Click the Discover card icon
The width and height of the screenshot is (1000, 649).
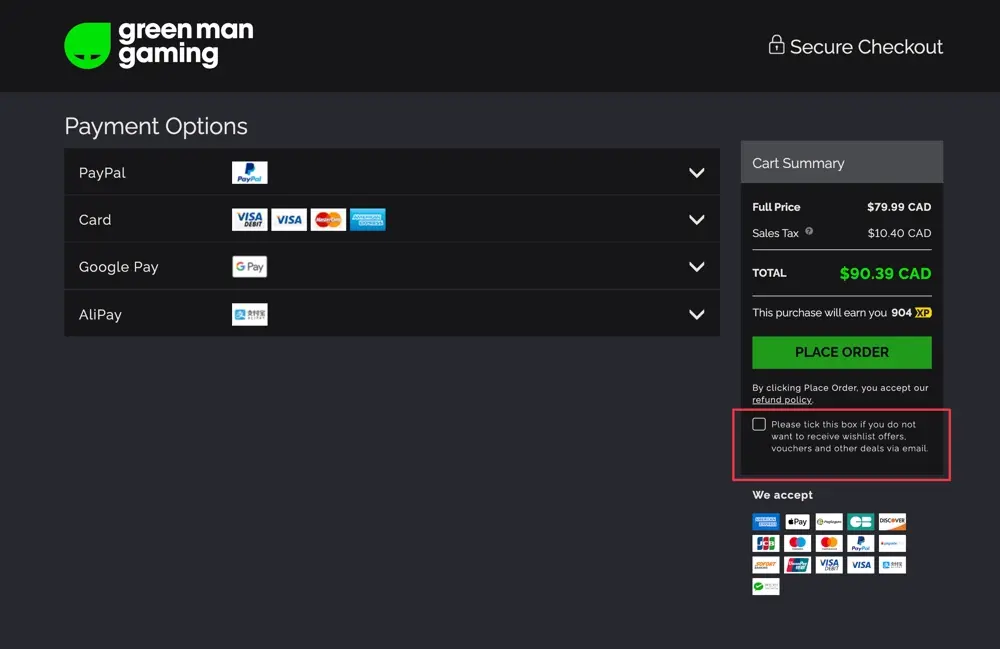tap(892, 522)
